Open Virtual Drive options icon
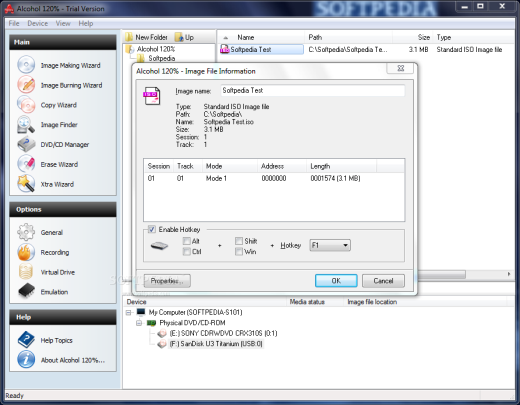 pyautogui.click(x=26, y=272)
